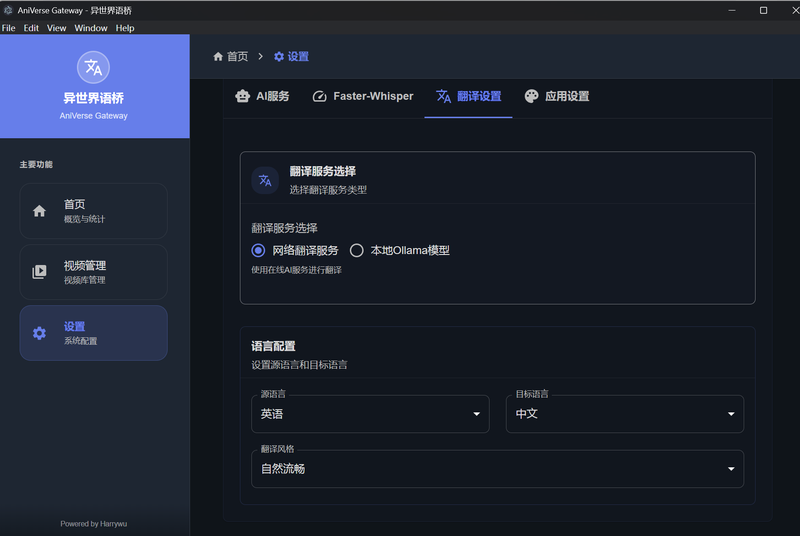Click the 设置源语言和目标语言 description
Image resolution: width=800 pixels, height=536 pixels.
(x=299, y=365)
